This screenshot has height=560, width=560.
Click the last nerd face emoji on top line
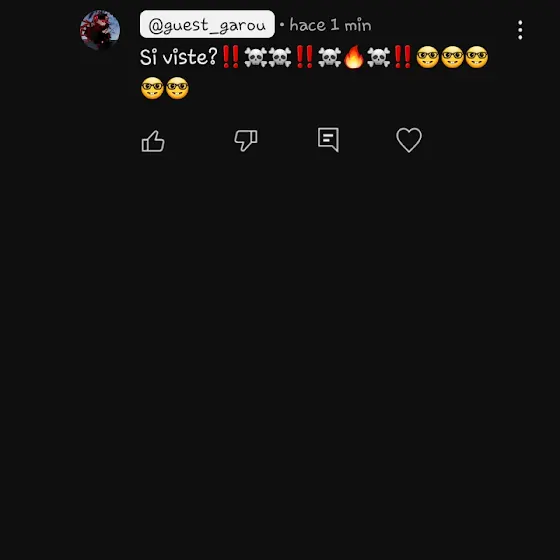pyautogui.click(x=477, y=57)
